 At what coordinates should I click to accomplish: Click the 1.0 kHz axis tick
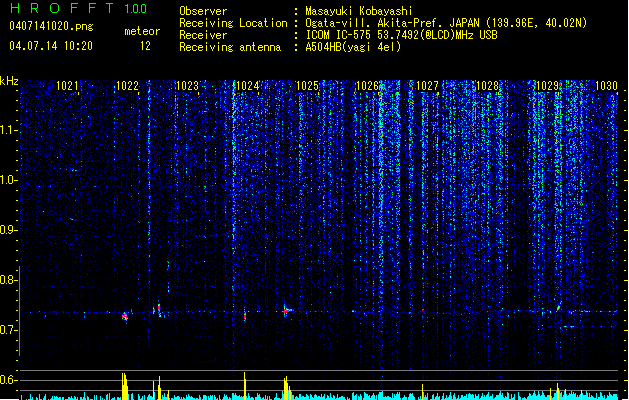pos(9,180)
